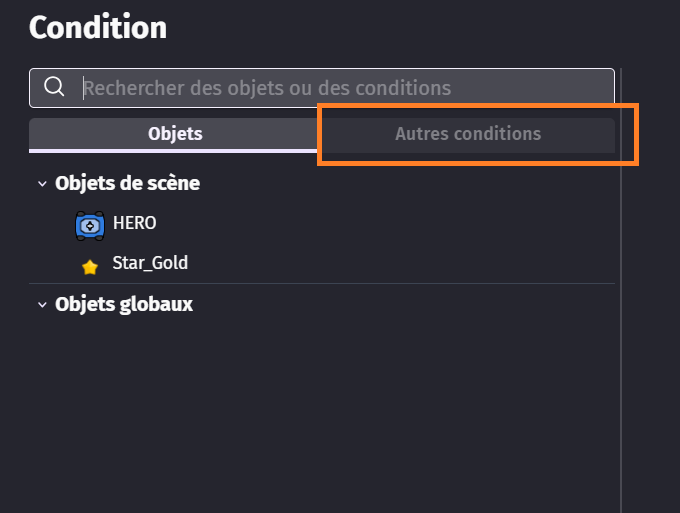Click the Objets globaux group label

pyautogui.click(x=124, y=305)
